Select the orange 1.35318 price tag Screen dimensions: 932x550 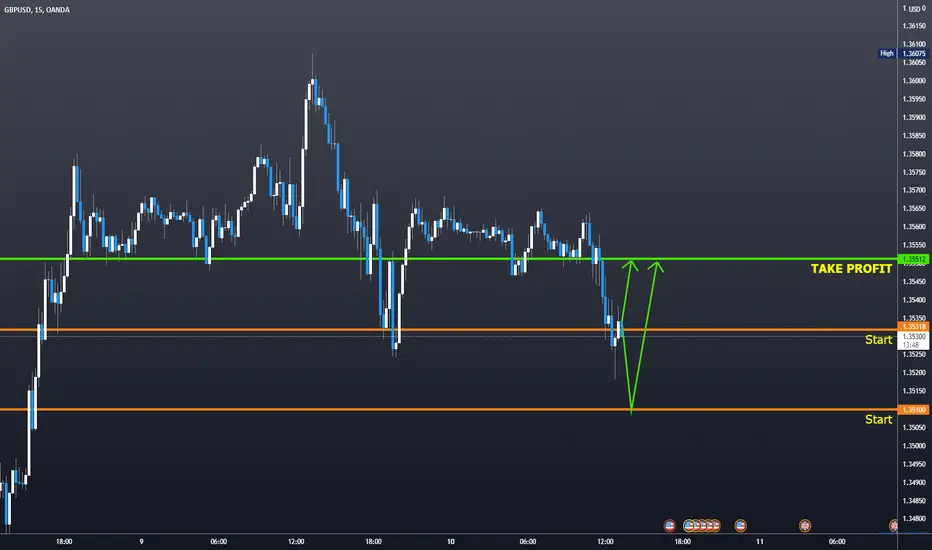pos(914,326)
